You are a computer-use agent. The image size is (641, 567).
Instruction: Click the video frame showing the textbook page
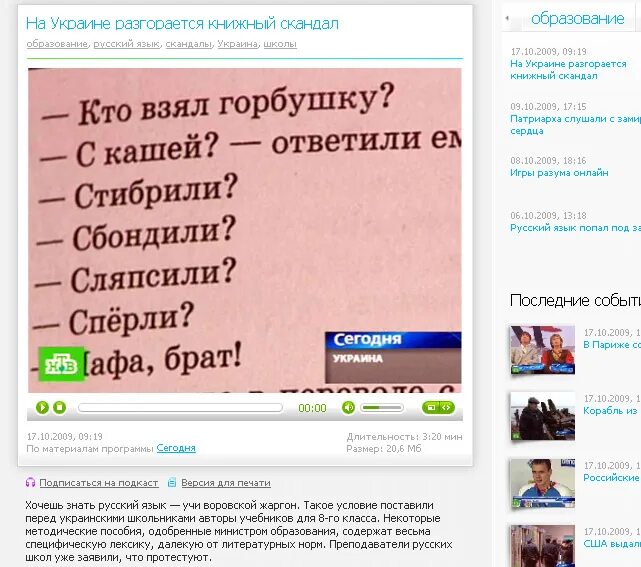pos(244,230)
